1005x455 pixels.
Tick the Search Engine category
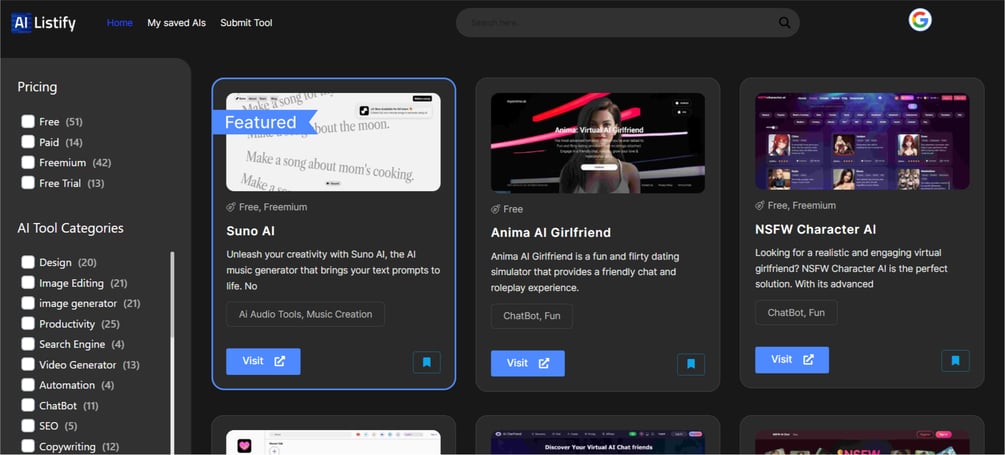click(28, 344)
